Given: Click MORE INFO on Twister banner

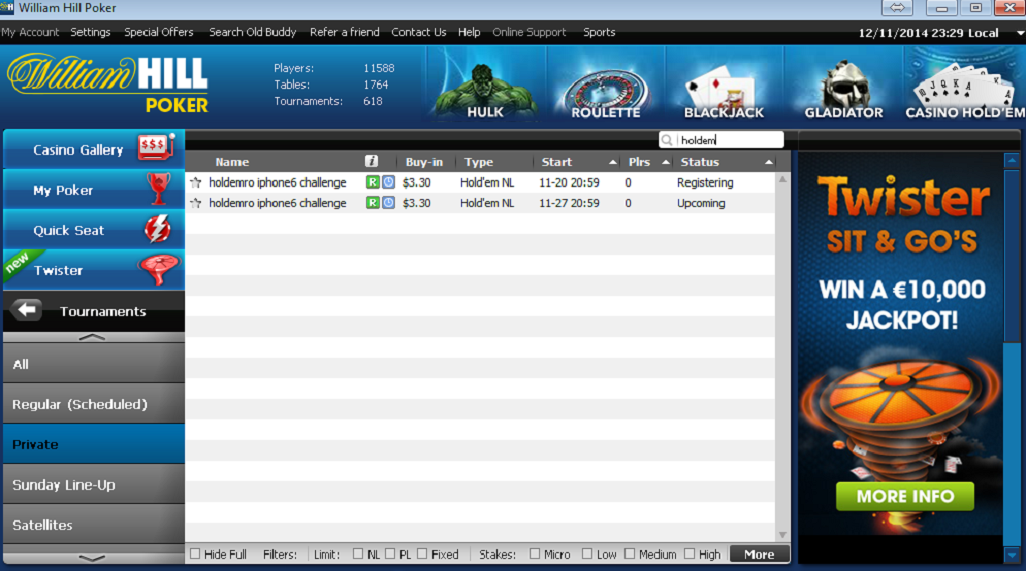Looking at the screenshot, I should (x=905, y=496).
